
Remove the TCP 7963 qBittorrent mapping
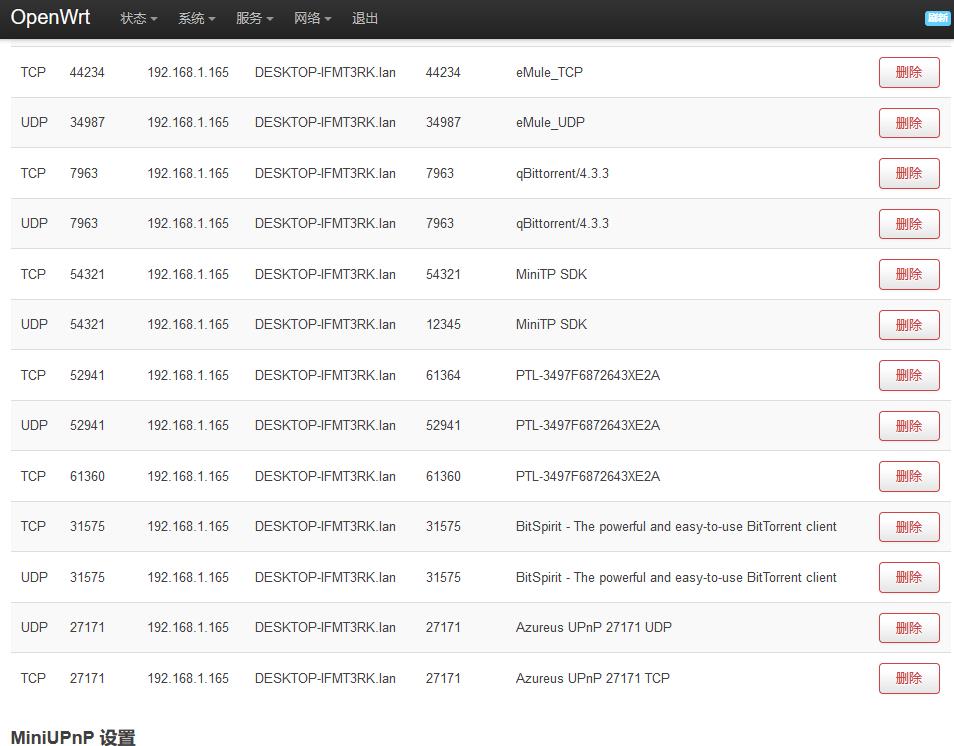(908, 174)
